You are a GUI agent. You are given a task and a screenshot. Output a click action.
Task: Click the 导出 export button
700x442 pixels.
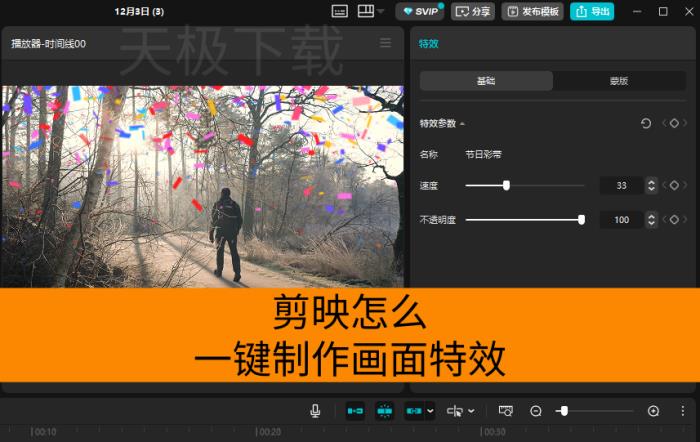pos(592,12)
